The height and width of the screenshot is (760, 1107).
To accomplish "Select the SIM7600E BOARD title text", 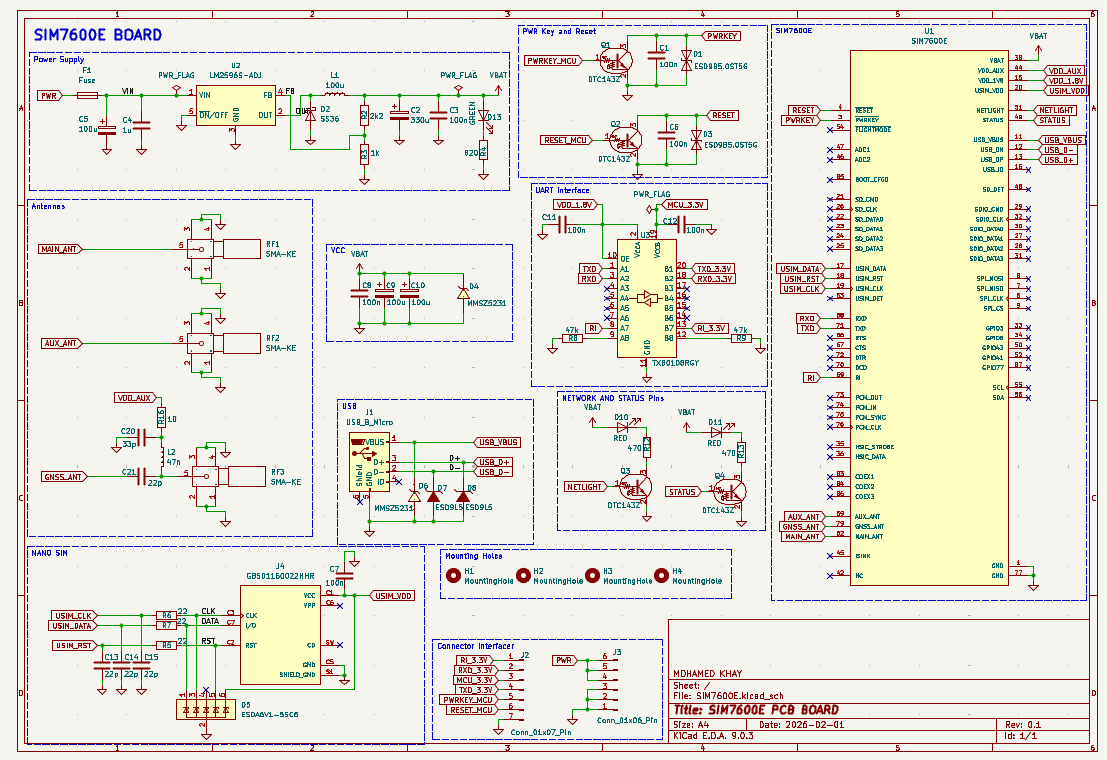I will point(97,35).
